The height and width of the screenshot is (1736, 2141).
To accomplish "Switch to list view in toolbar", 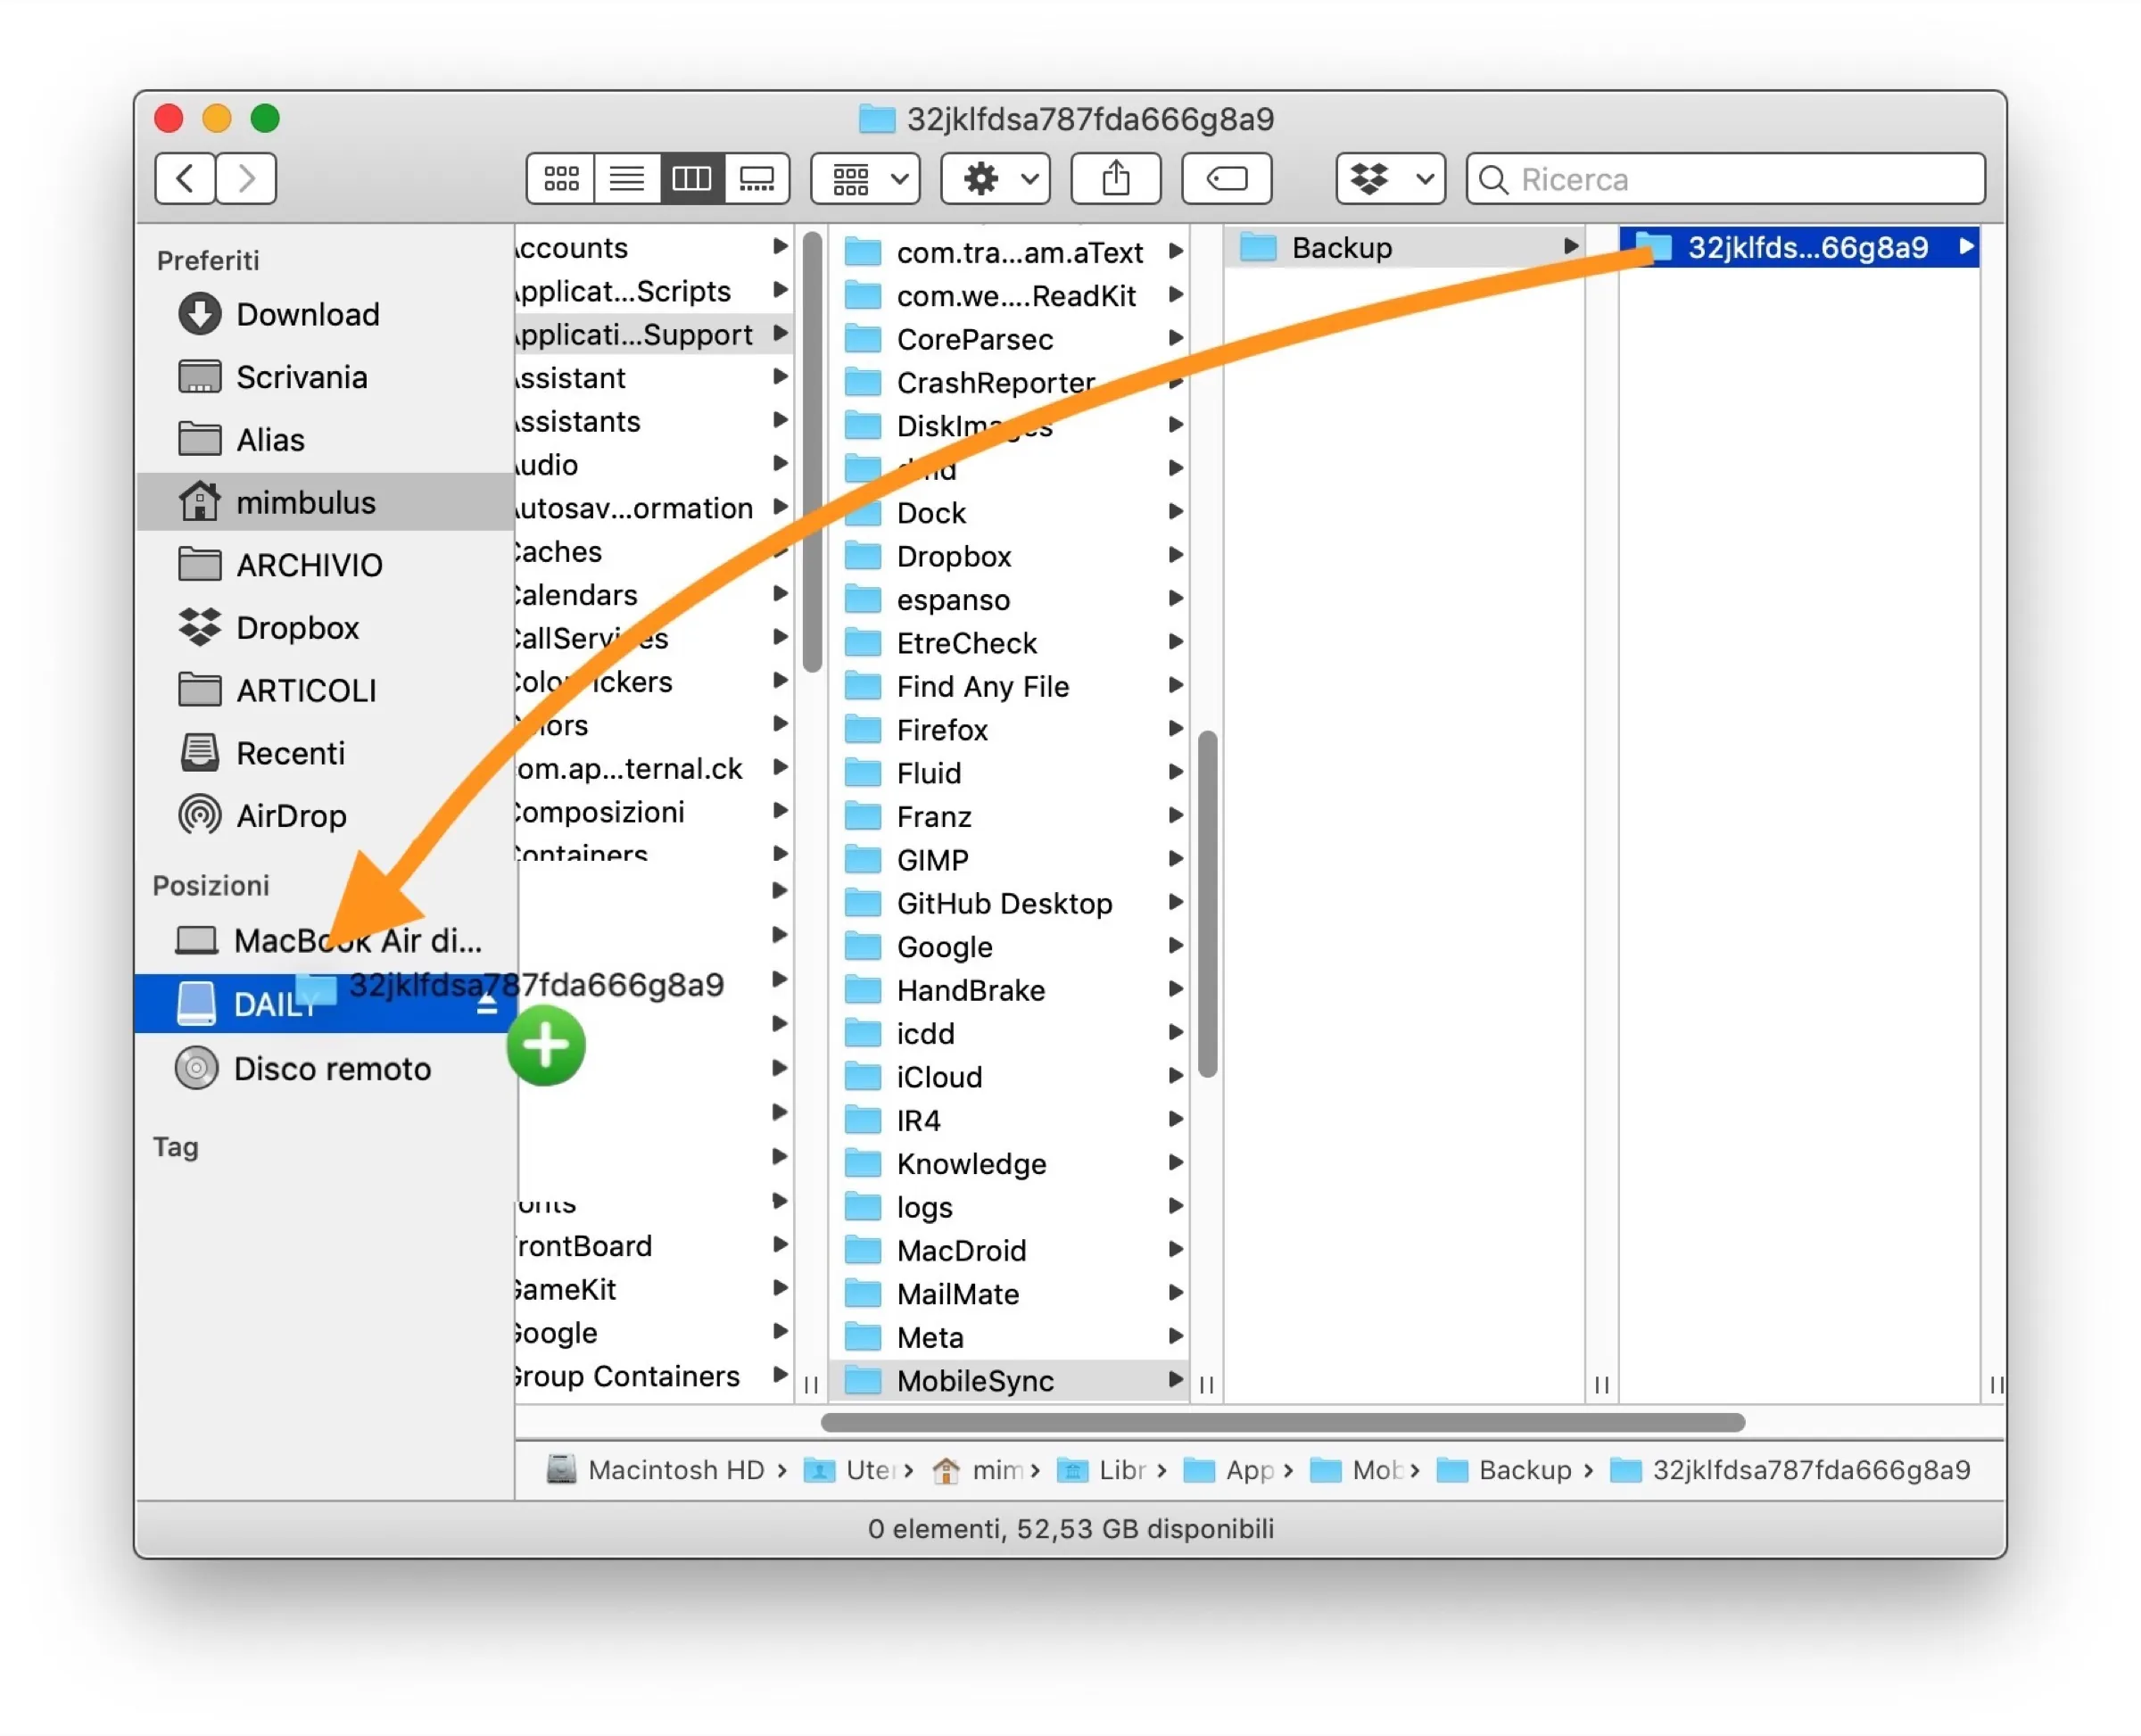I will click(626, 179).
